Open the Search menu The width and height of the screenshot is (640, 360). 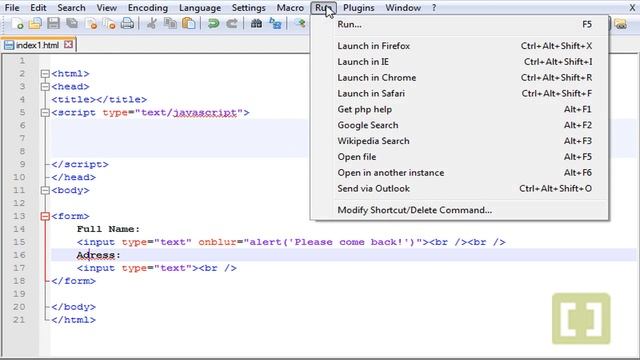[x=71, y=8]
